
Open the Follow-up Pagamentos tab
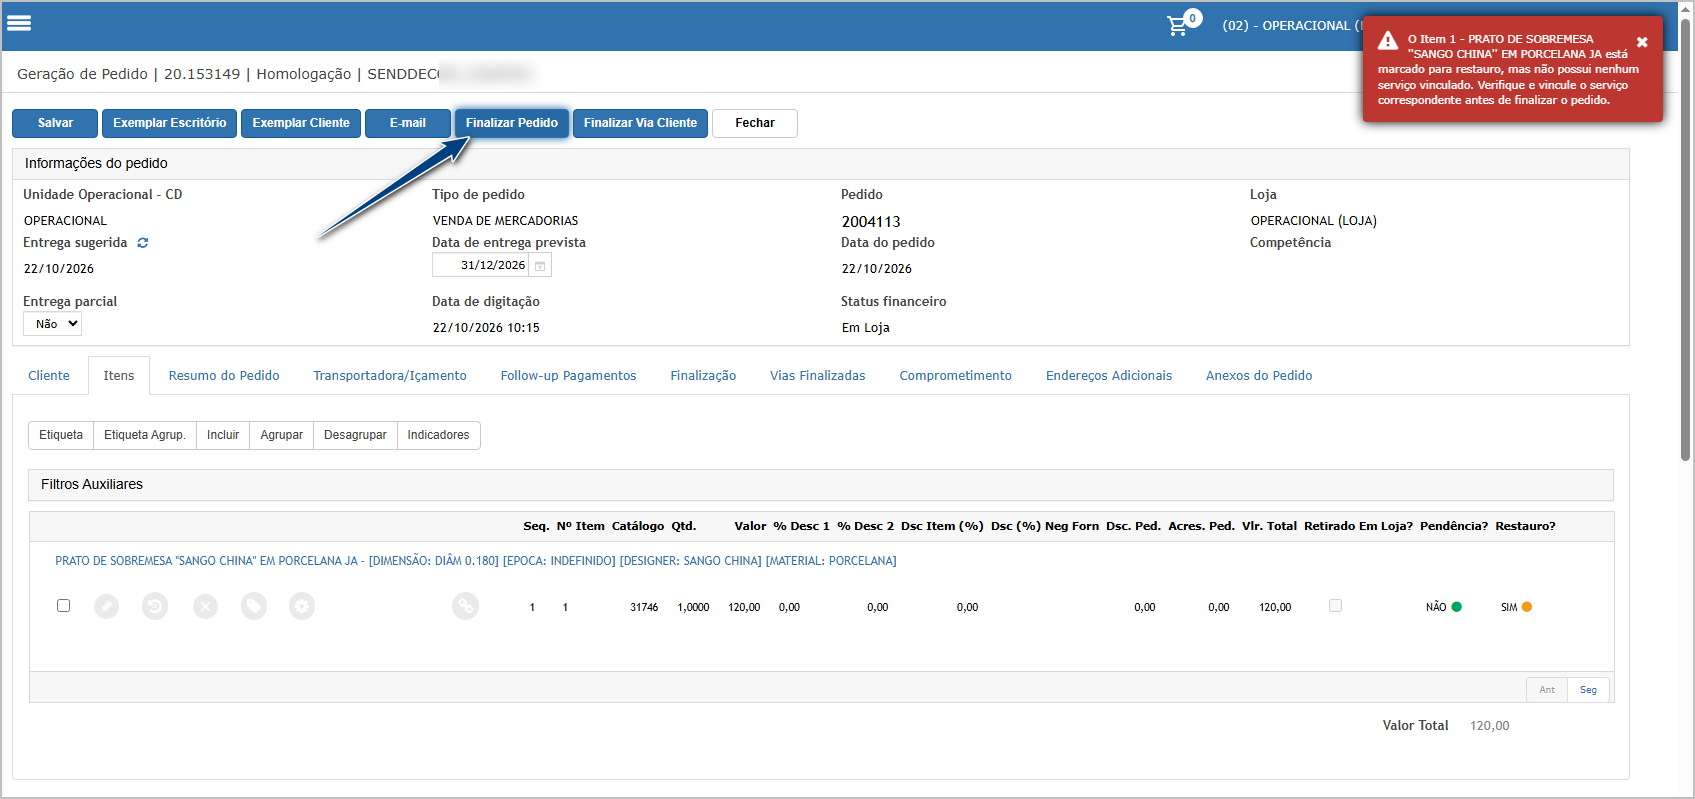568,376
